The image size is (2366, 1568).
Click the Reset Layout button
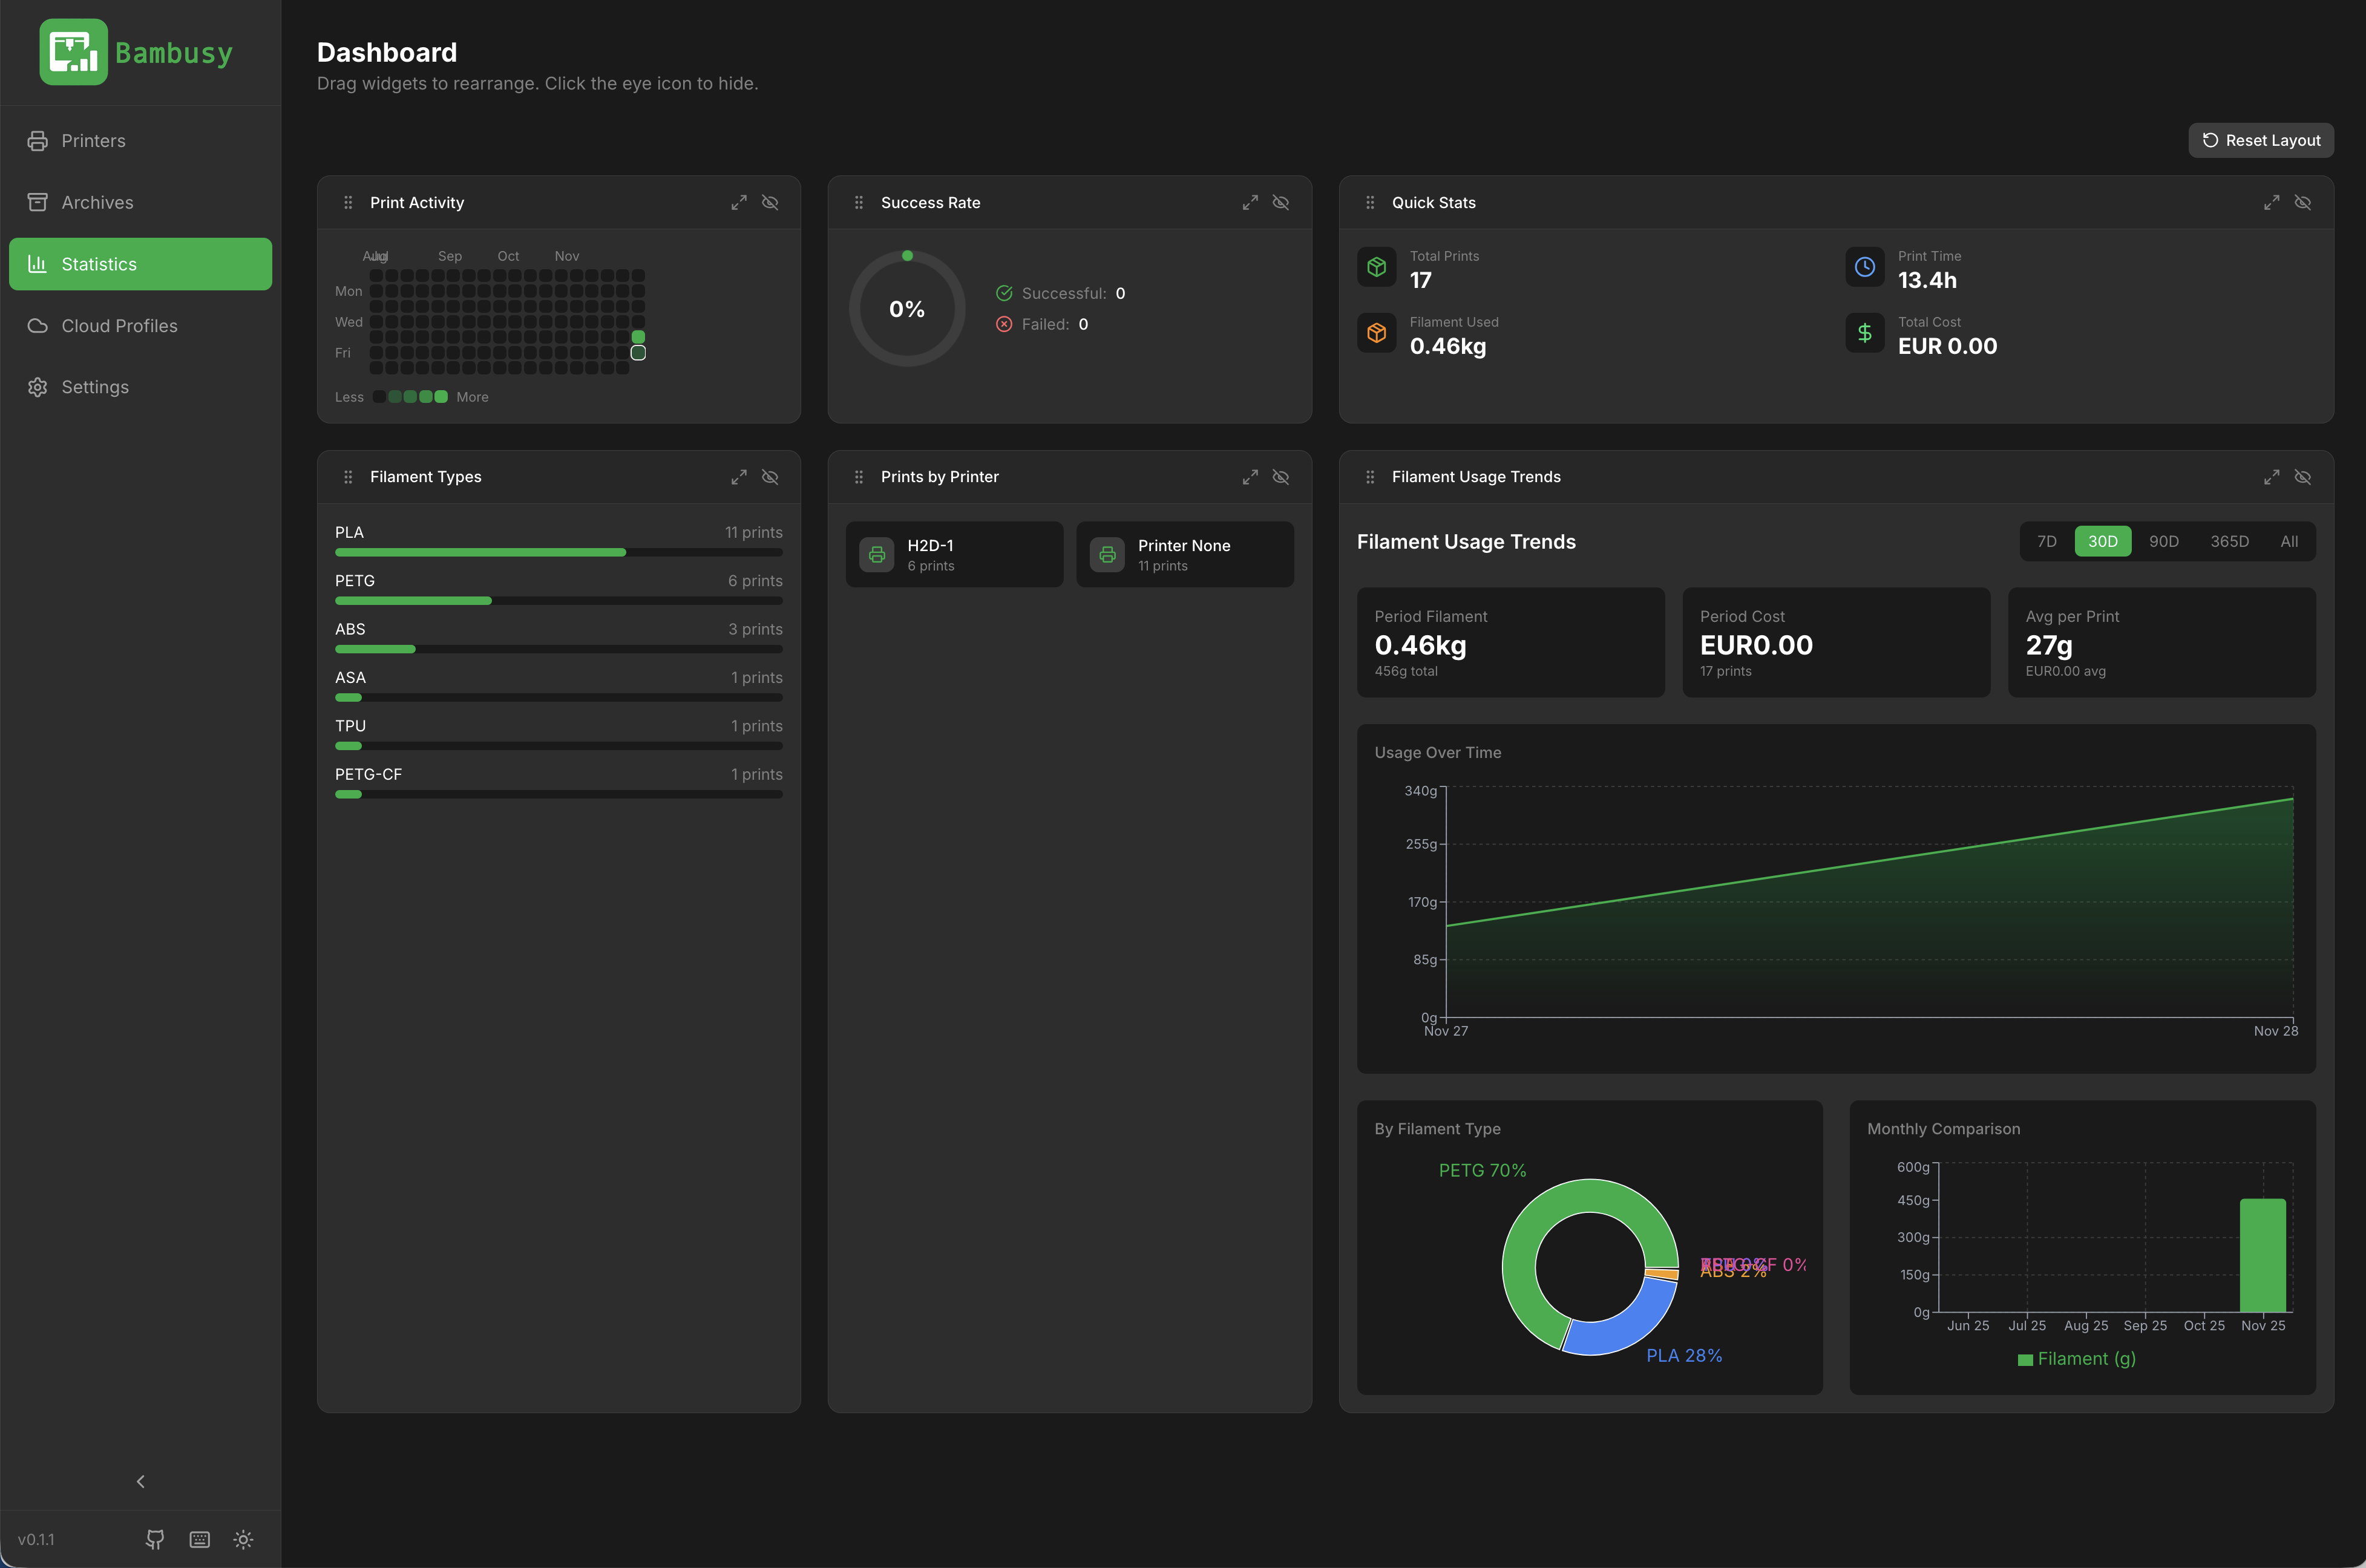click(2261, 140)
